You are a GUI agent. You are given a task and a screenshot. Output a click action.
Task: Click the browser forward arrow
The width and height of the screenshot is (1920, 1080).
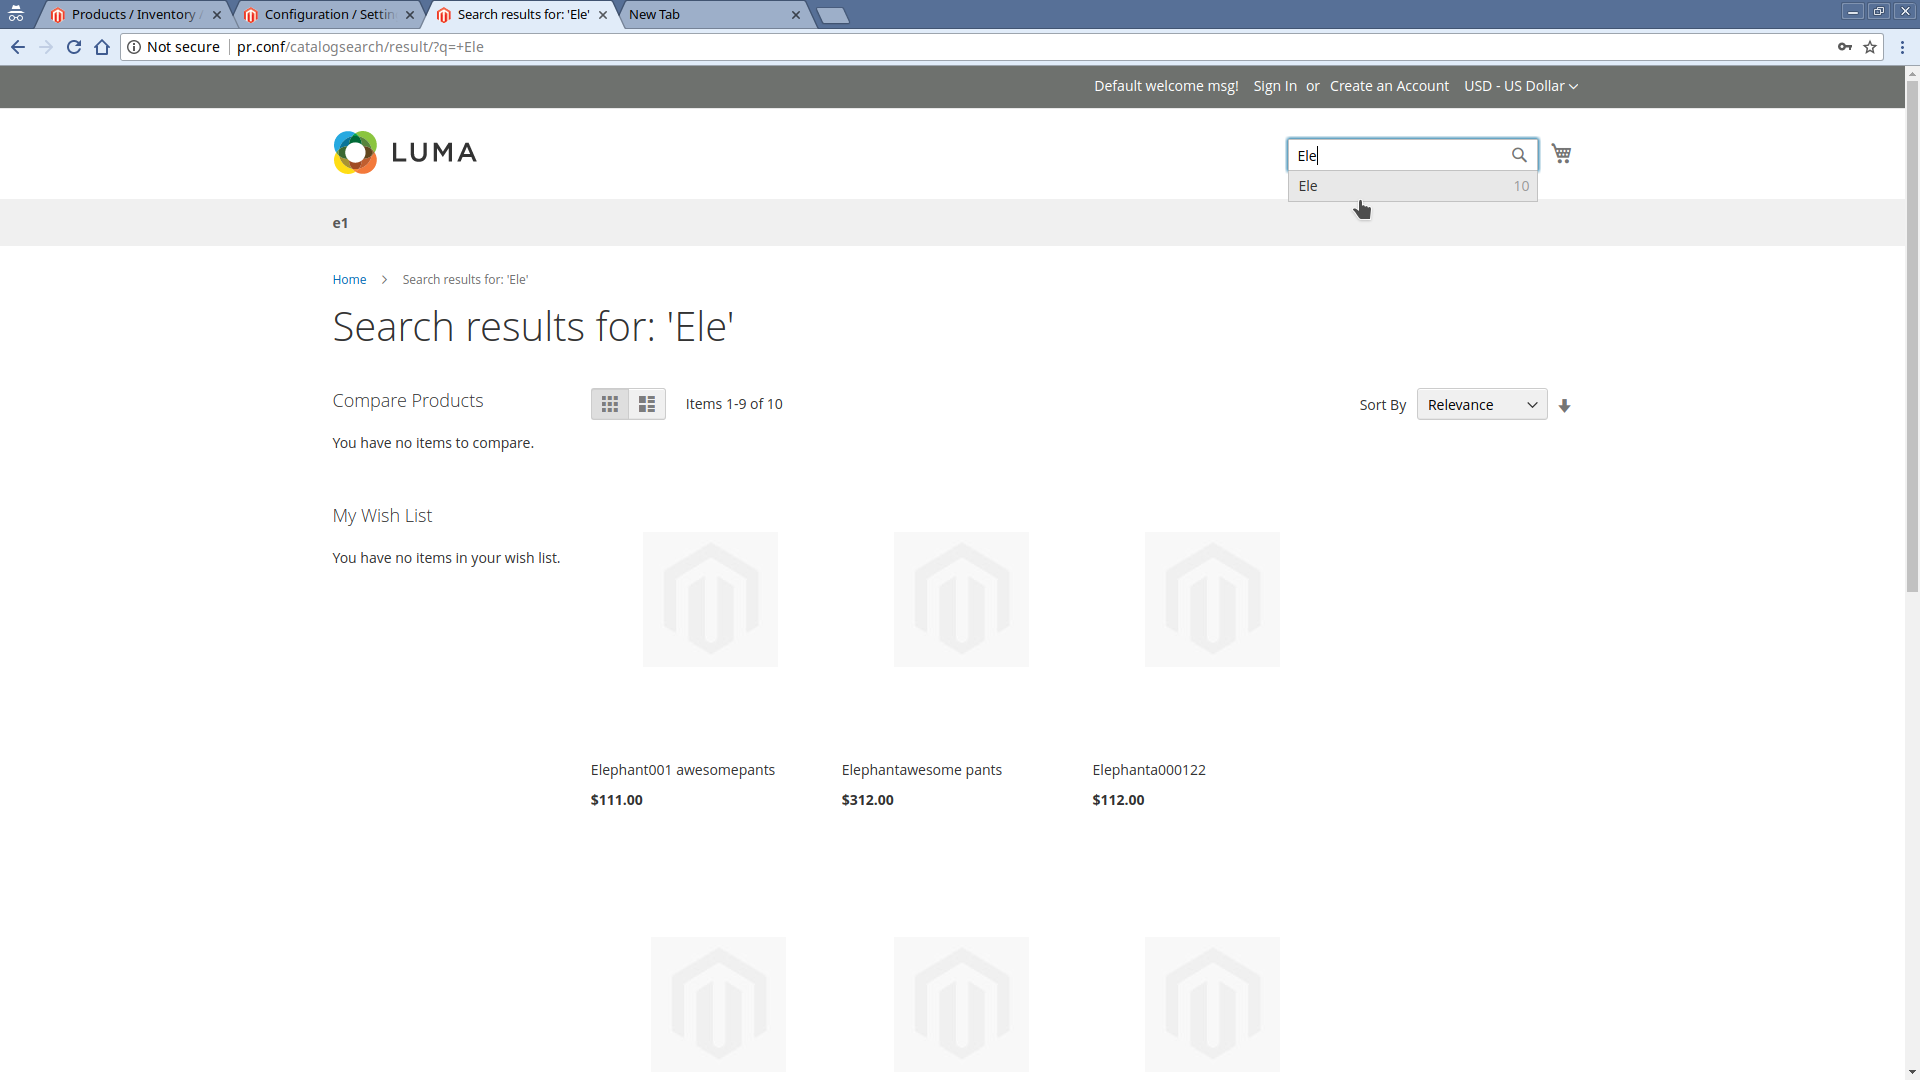coord(46,47)
